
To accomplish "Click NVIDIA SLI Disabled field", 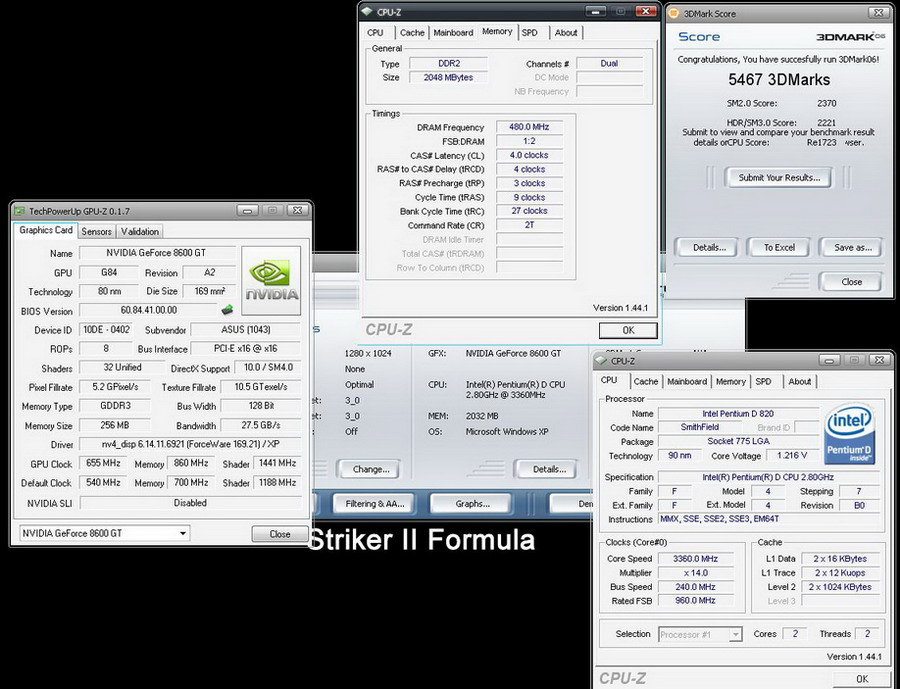I will point(190,502).
